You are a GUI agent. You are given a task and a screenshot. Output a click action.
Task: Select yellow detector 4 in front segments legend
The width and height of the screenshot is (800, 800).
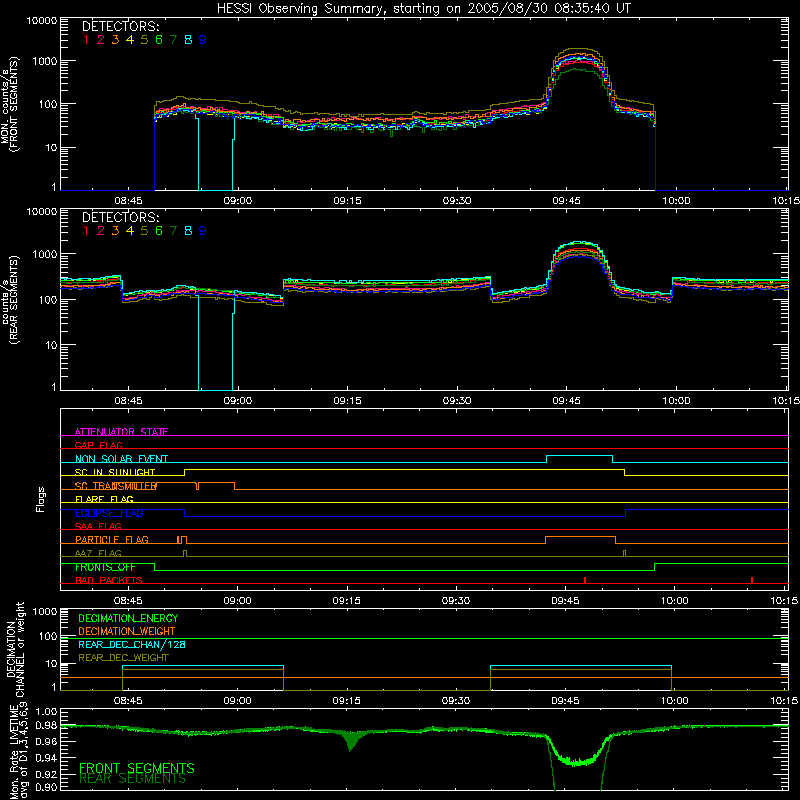130,40
